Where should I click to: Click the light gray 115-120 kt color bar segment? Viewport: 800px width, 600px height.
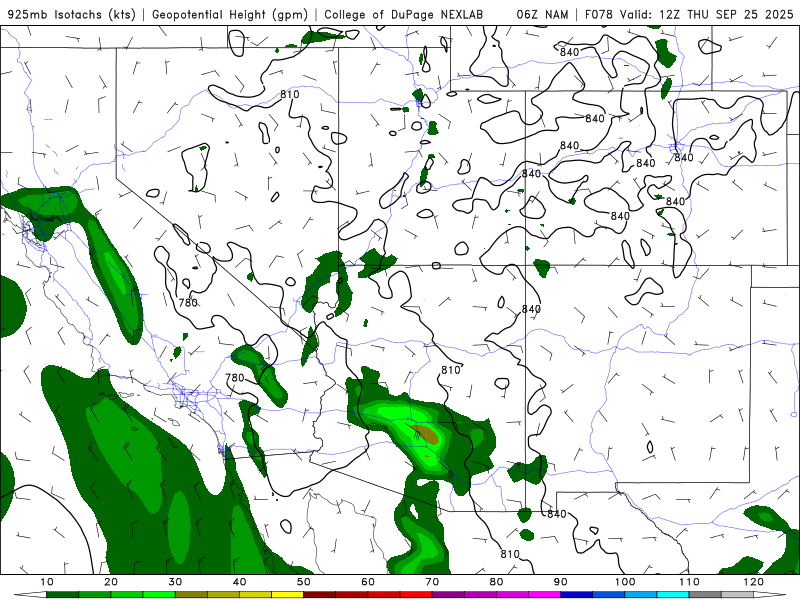(737, 595)
